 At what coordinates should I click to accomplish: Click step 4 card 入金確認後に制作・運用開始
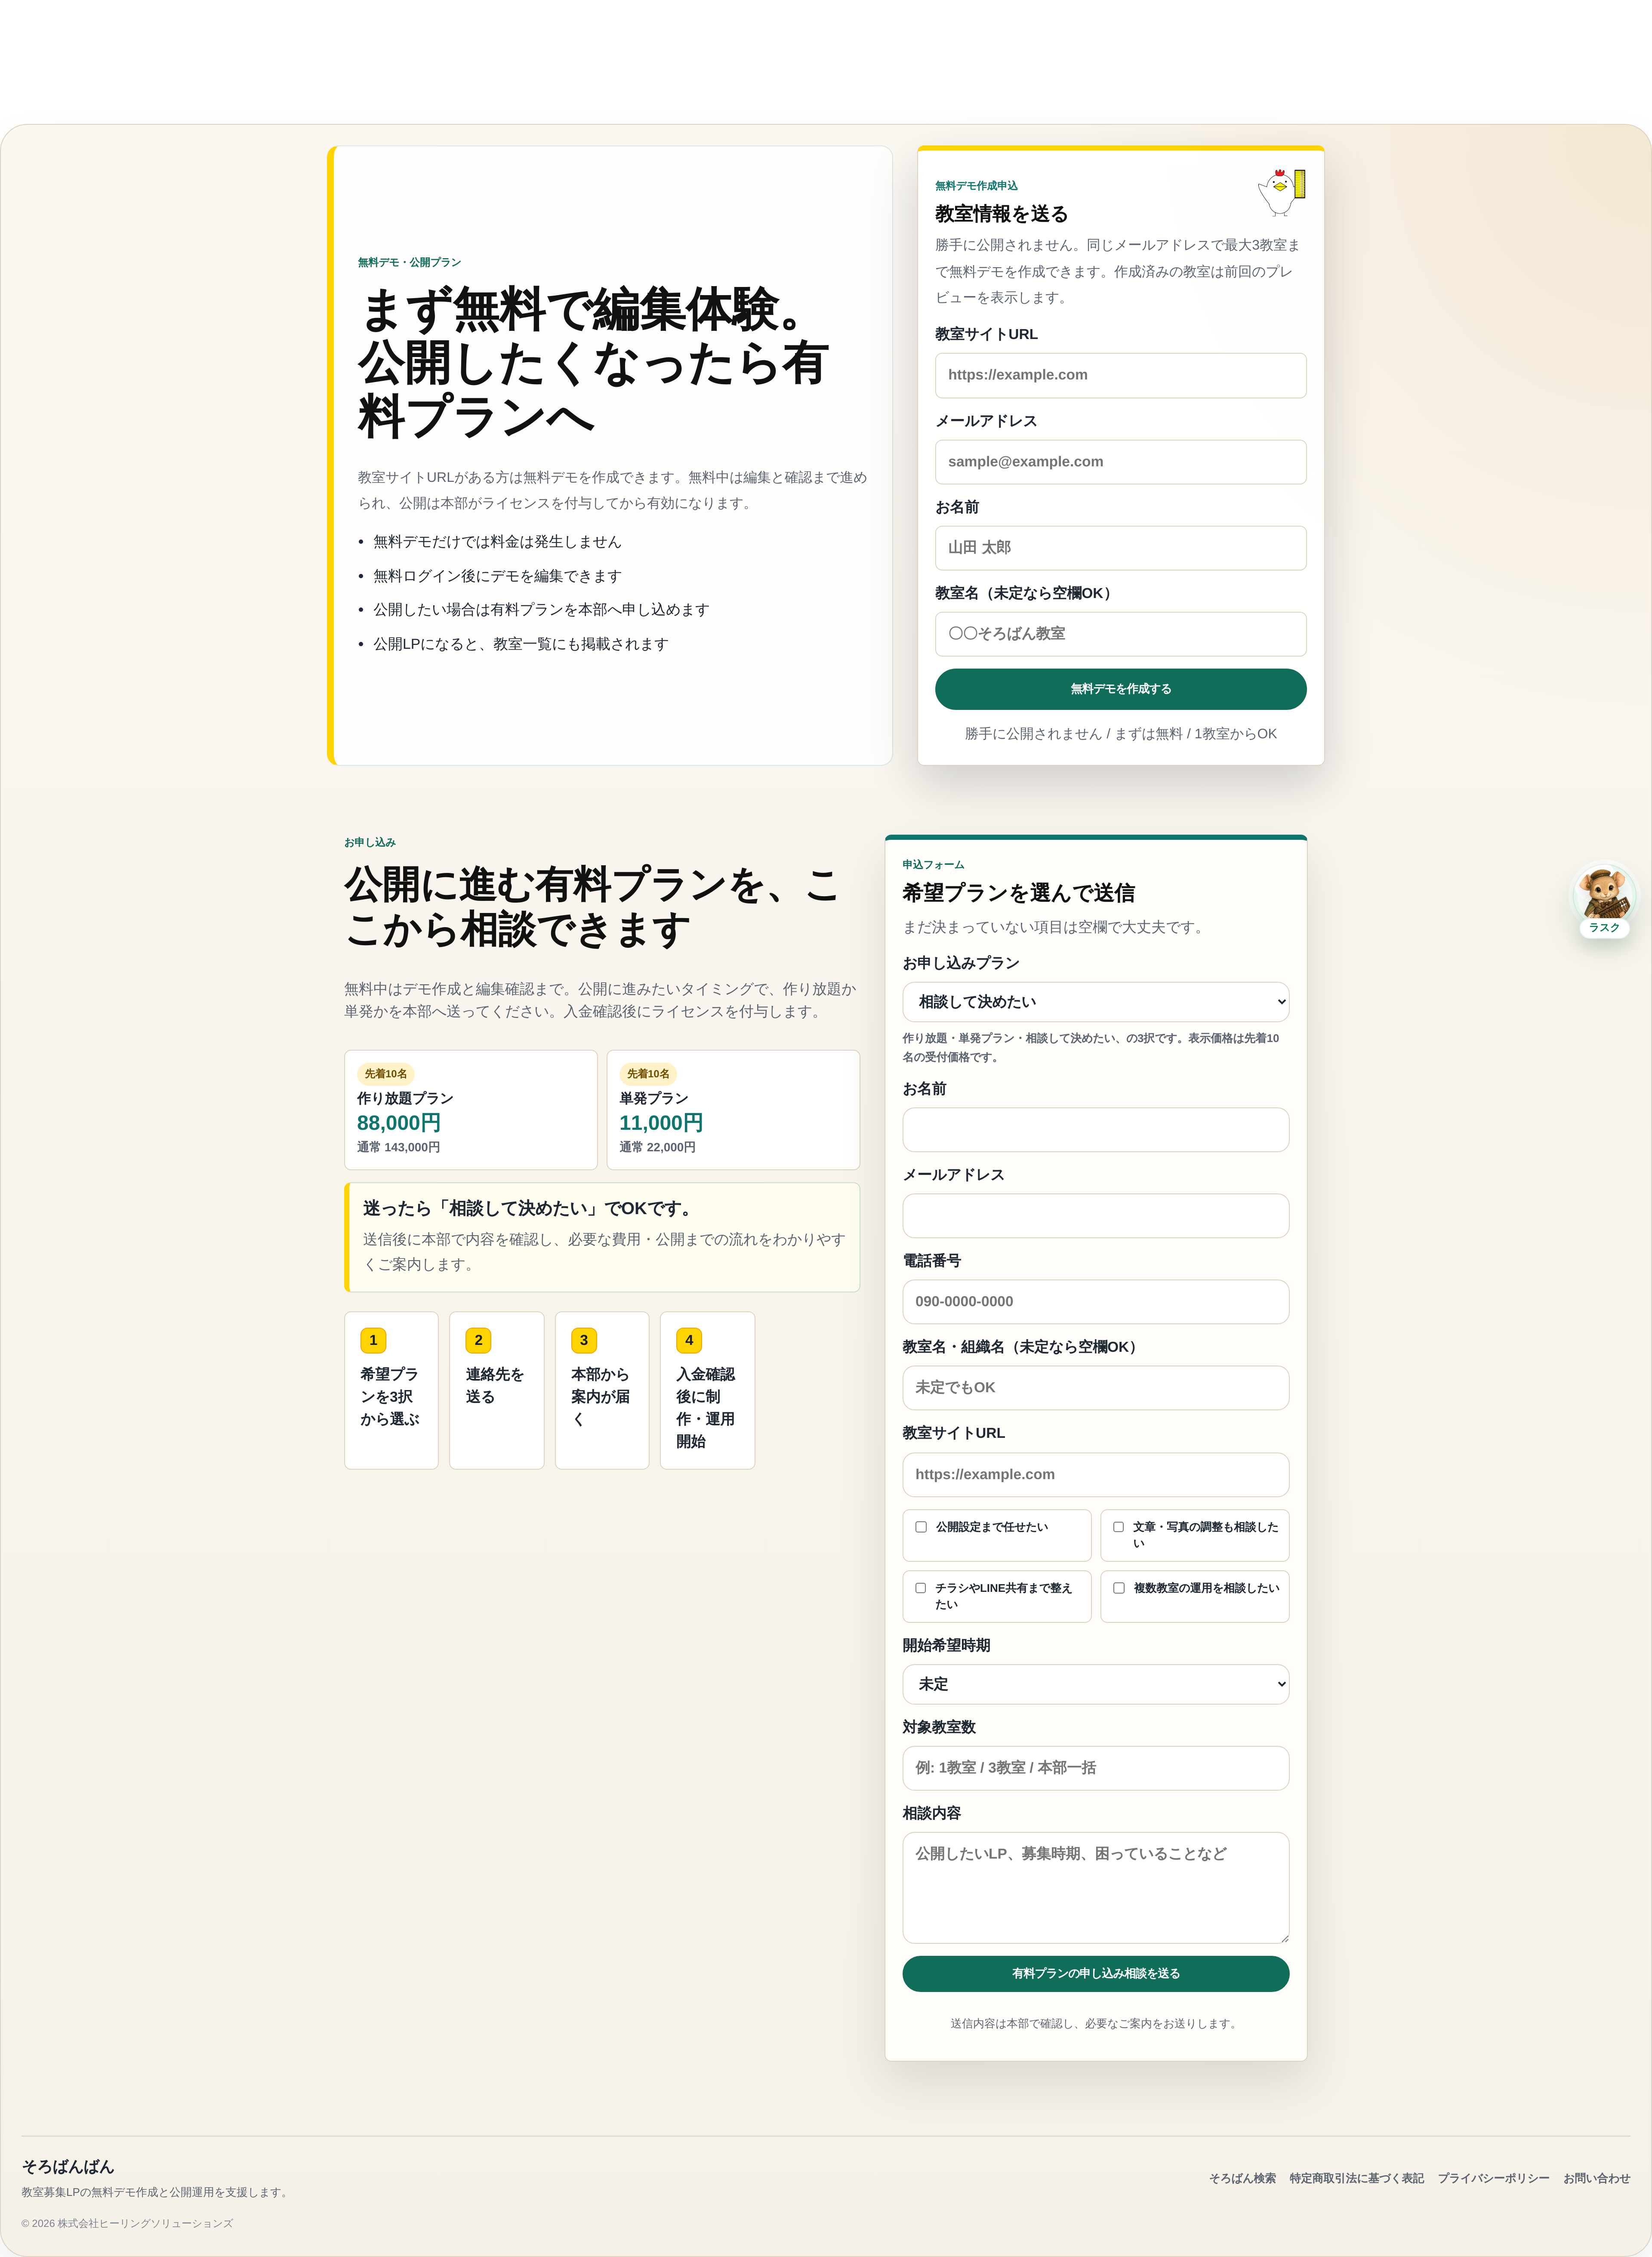coord(707,1390)
